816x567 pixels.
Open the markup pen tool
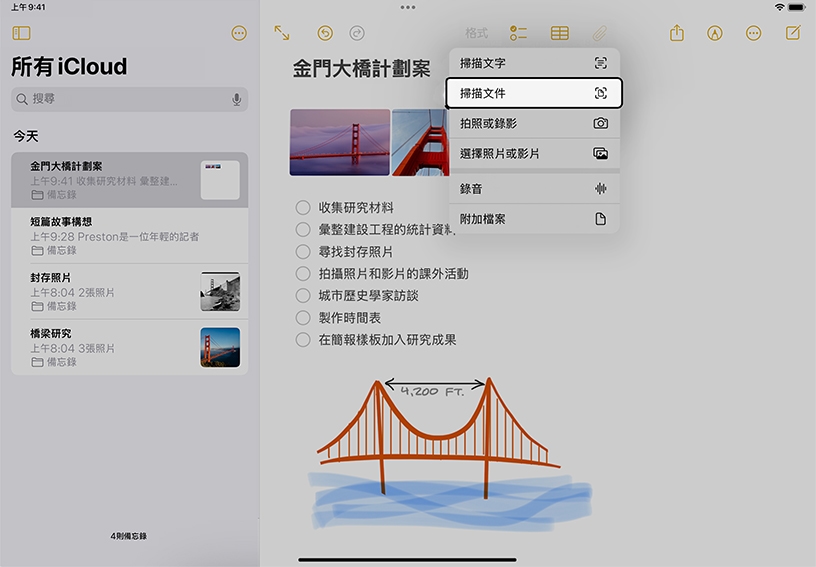click(715, 33)
